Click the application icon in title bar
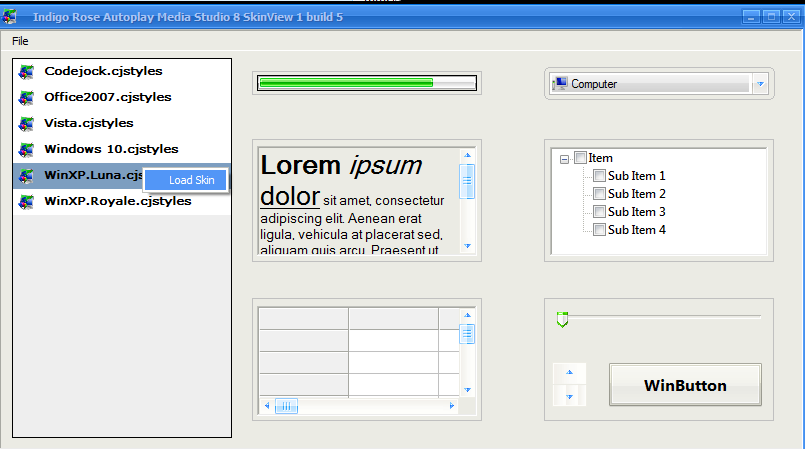Screen dimensions: 805x449 coord(9,17)
